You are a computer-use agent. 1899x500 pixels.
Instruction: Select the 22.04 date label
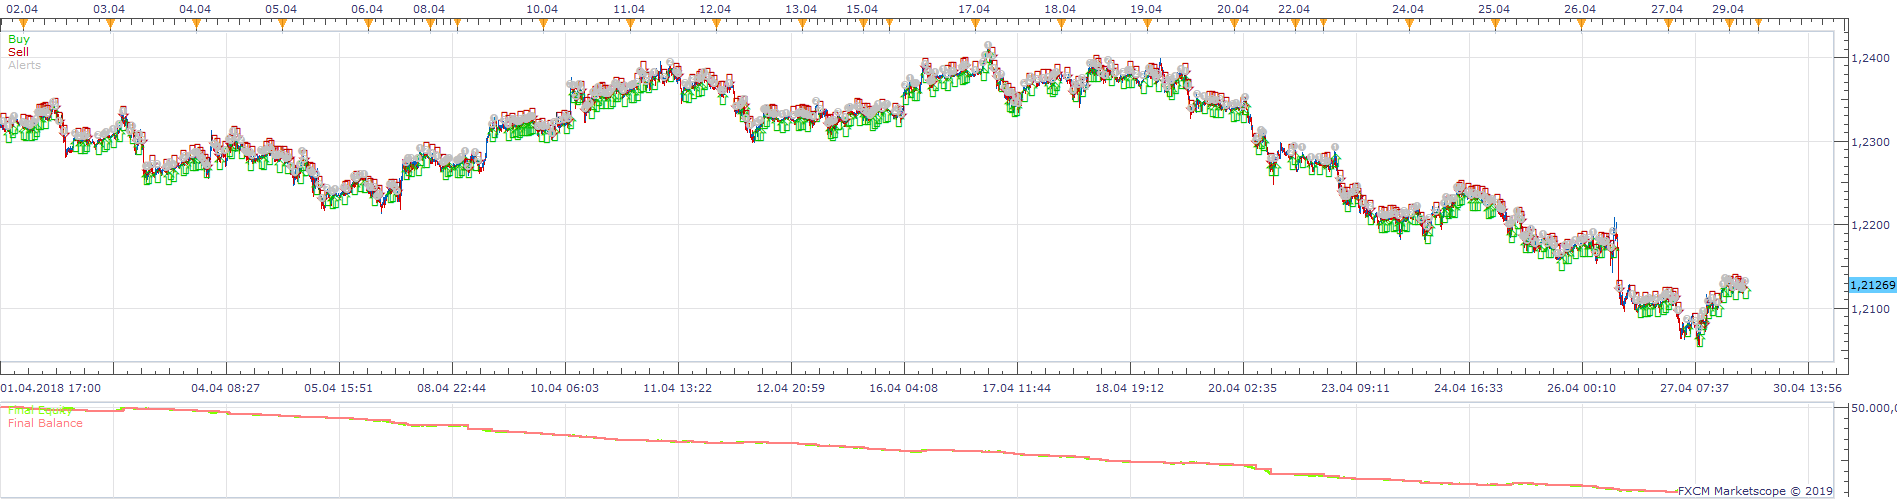[1294, 9]
